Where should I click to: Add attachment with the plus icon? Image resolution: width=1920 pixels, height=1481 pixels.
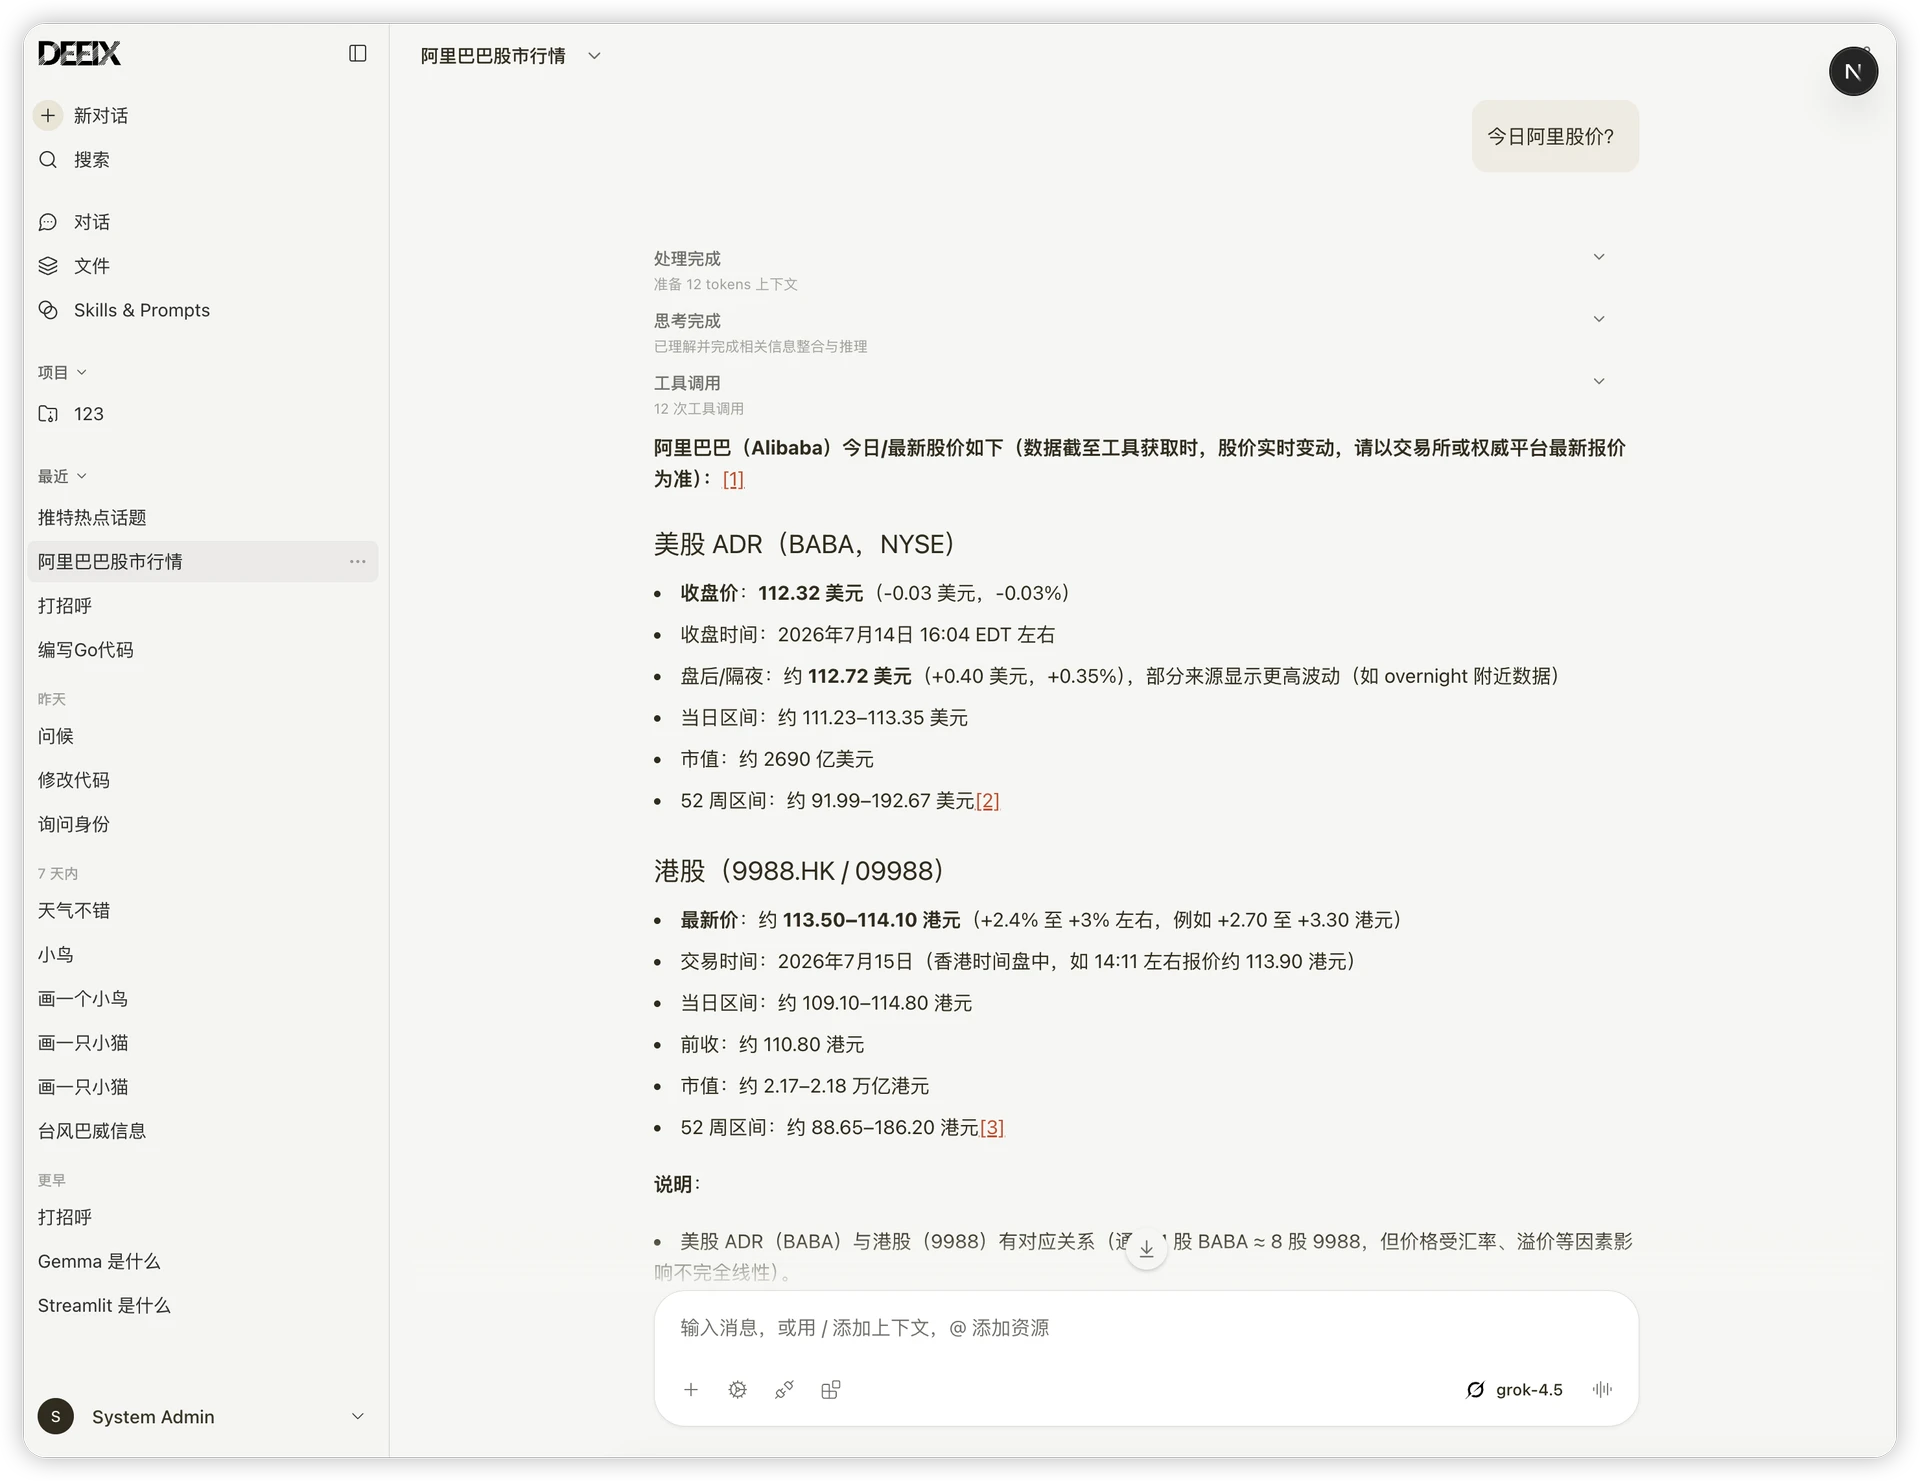(x=691, y=1389)
